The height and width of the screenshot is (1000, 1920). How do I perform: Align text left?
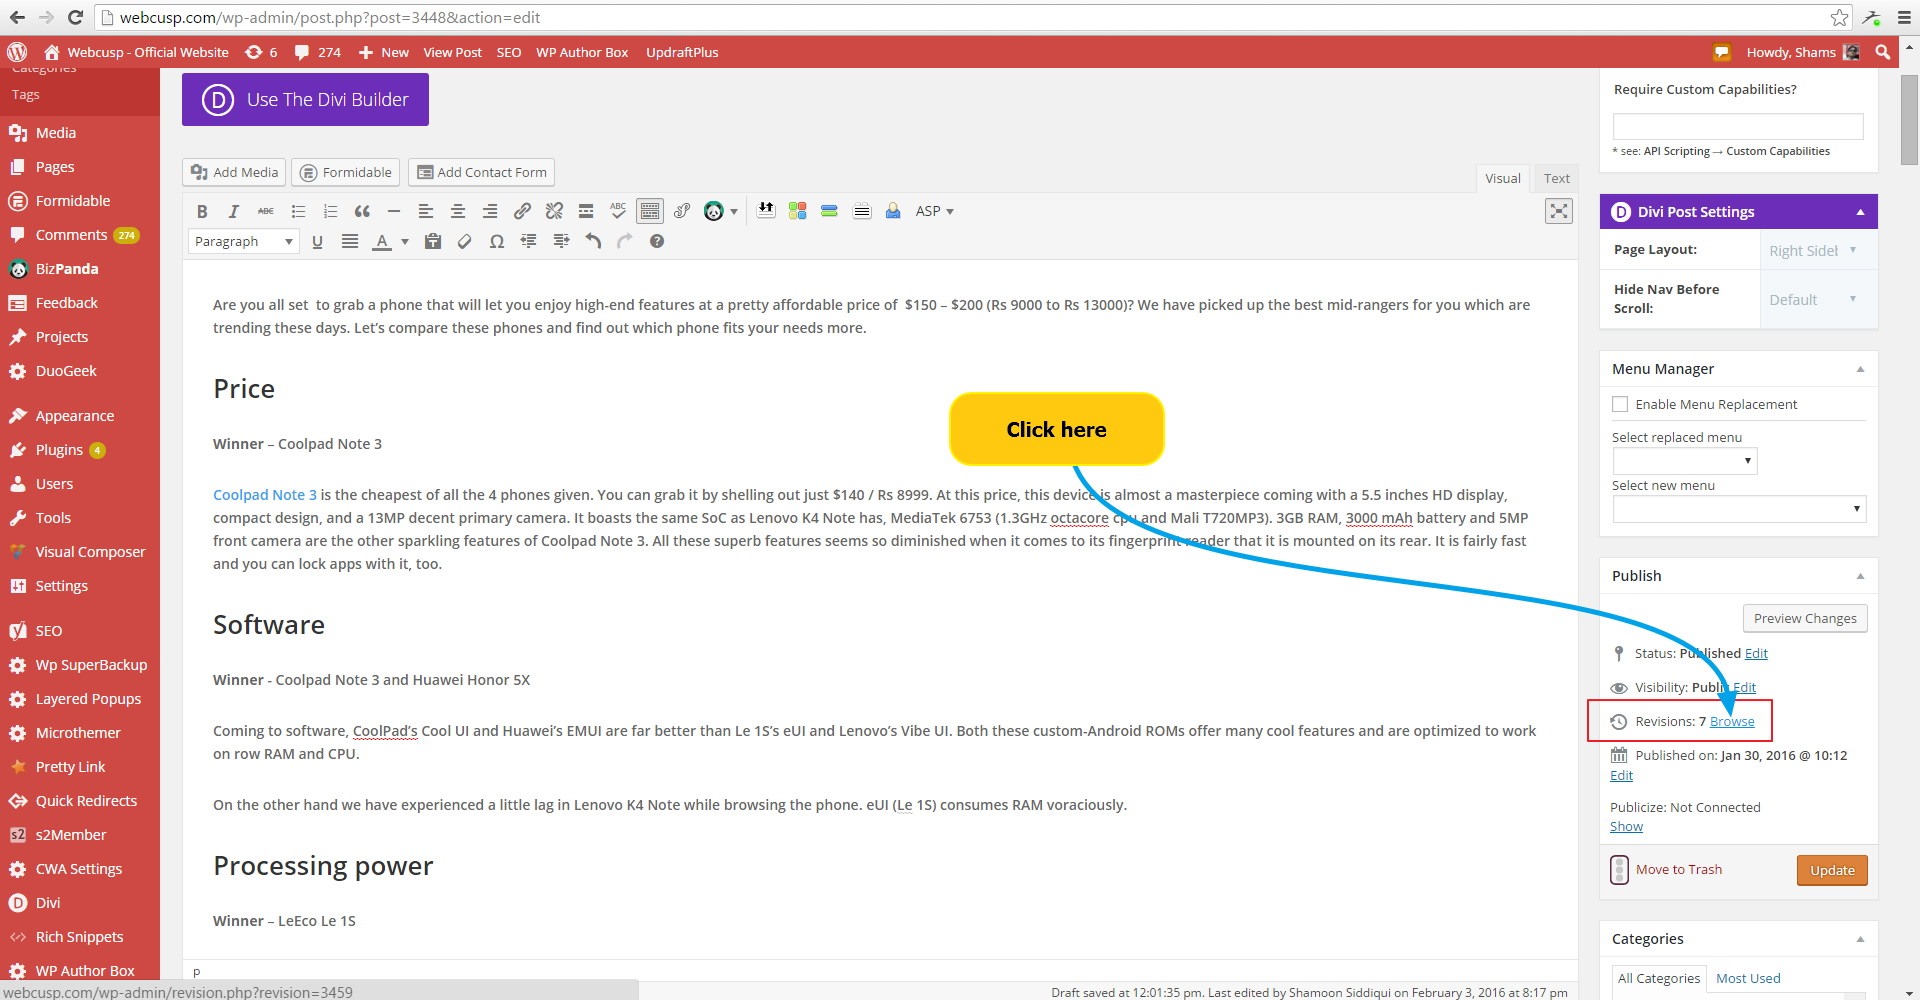(x=425, y=211)
